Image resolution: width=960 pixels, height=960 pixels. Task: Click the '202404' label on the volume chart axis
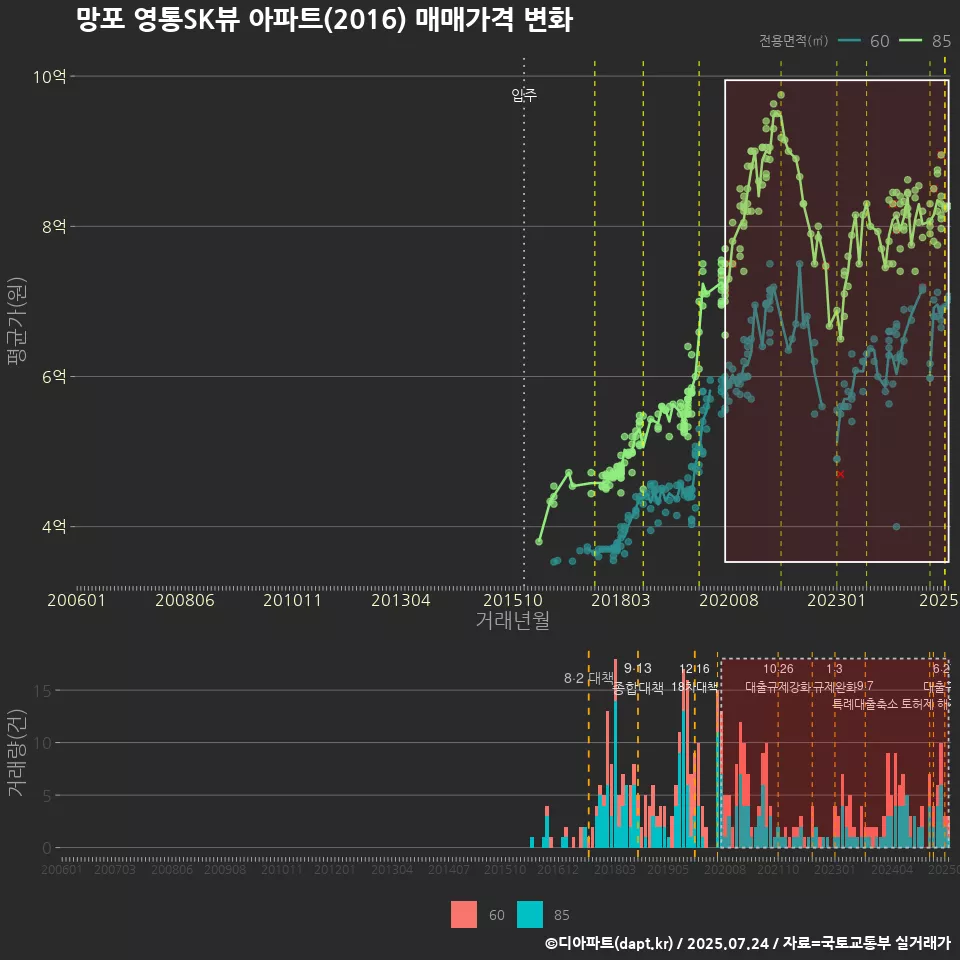pyautogui.click(x=892, y=869)
